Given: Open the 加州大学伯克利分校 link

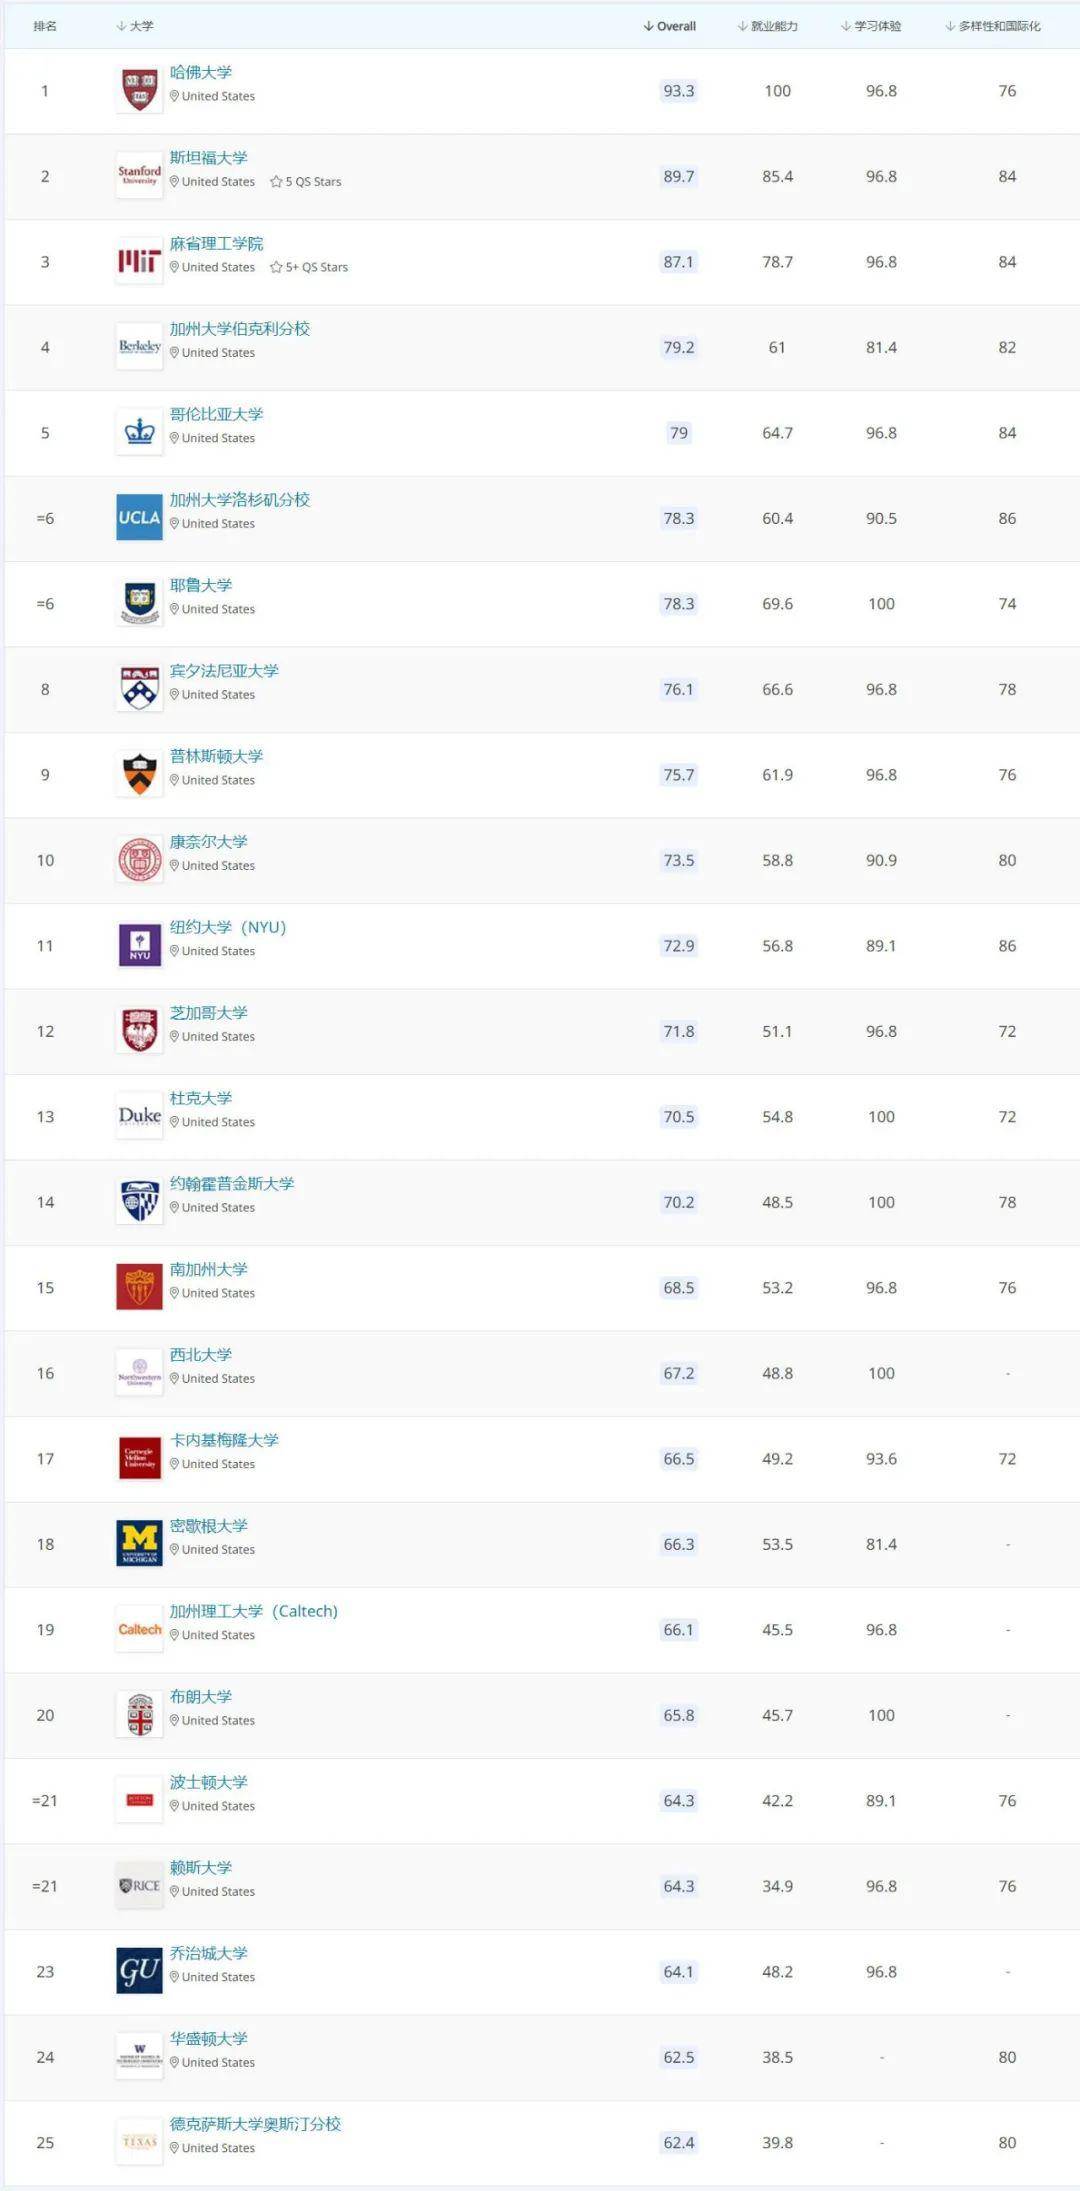Looking at the screenshot, I should pyautogui.click(x=239, y=329).
